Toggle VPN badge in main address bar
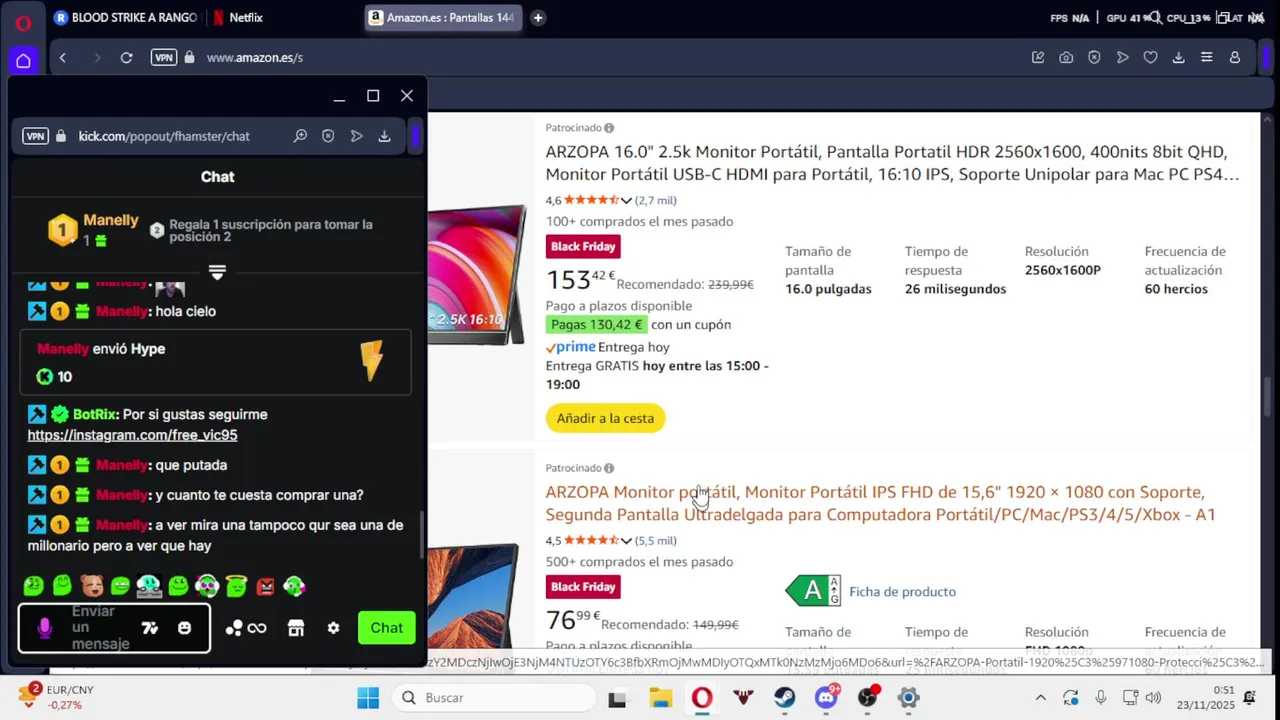 pyautogui.click(x=164, y=57)
